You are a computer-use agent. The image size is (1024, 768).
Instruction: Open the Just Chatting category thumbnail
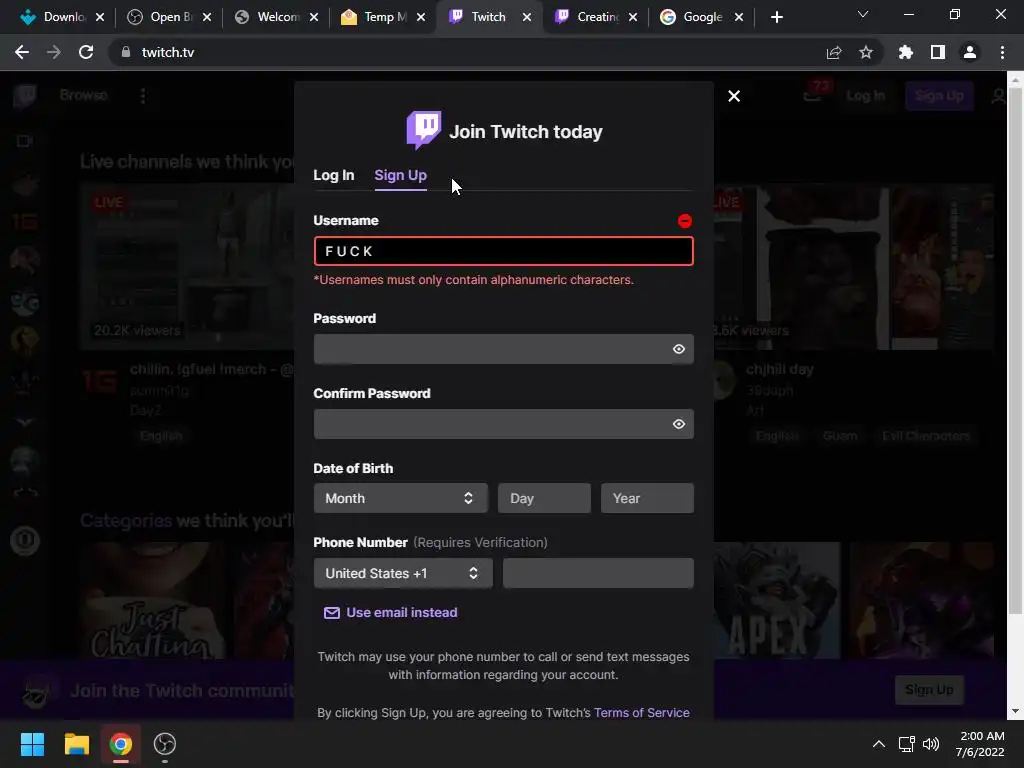tap(153, 600)
